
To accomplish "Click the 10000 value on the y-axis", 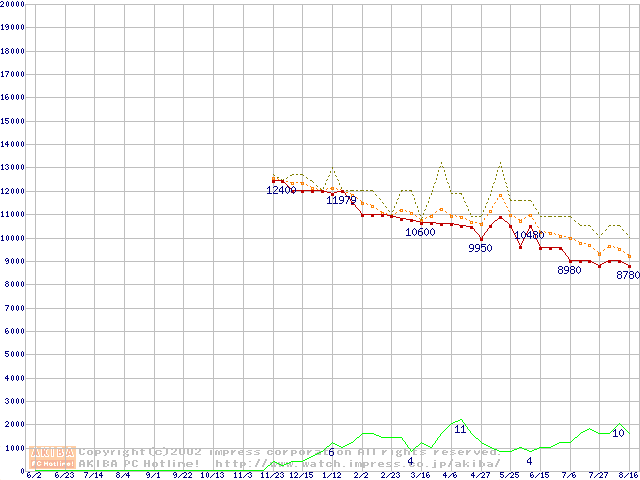I will pos(13,238).
